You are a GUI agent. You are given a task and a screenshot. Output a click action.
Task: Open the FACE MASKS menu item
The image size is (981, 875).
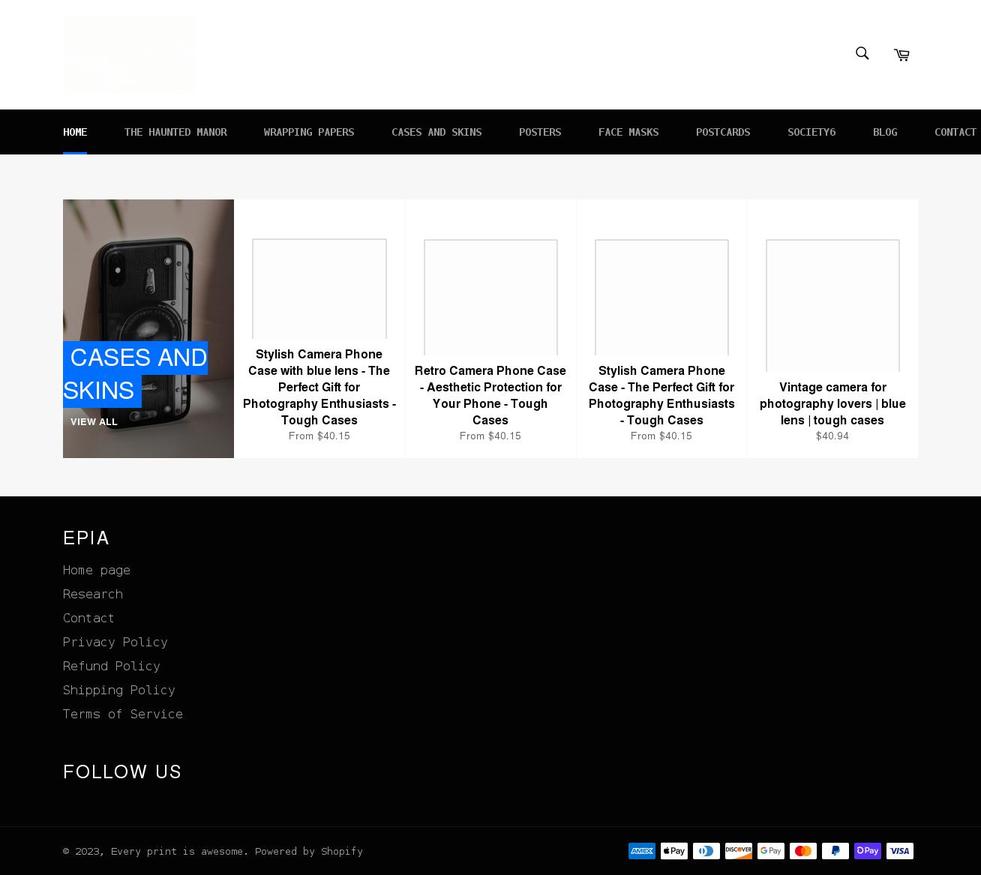click(x=628, y=132)
